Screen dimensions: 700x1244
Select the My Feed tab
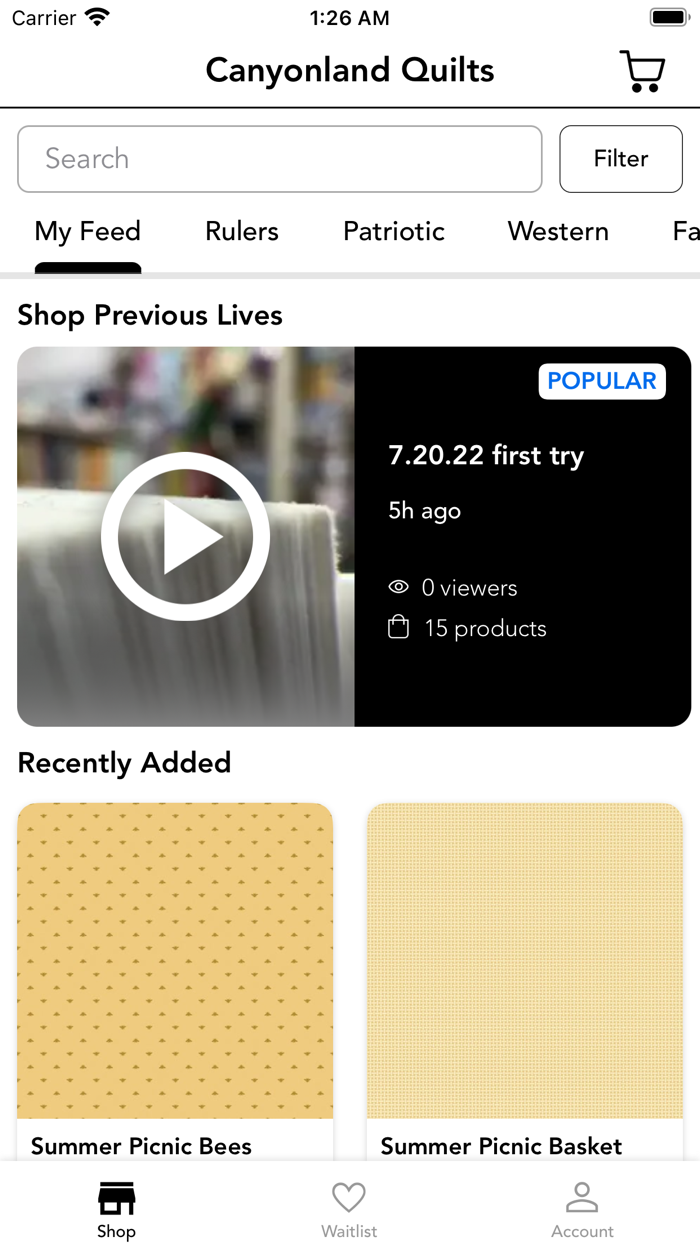[88, 232]
